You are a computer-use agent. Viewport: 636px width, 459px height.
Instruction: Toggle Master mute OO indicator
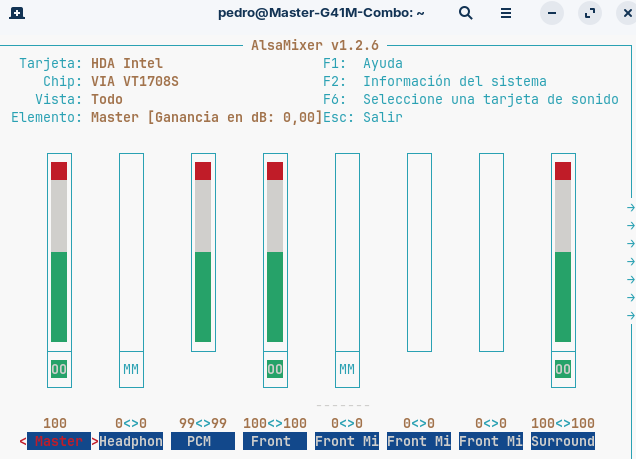59,369
